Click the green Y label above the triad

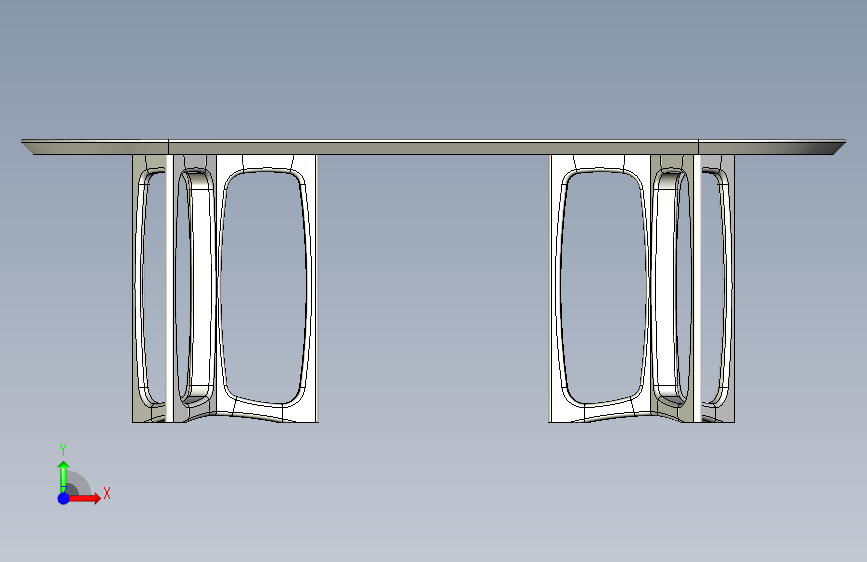click(x=63, y=450)
